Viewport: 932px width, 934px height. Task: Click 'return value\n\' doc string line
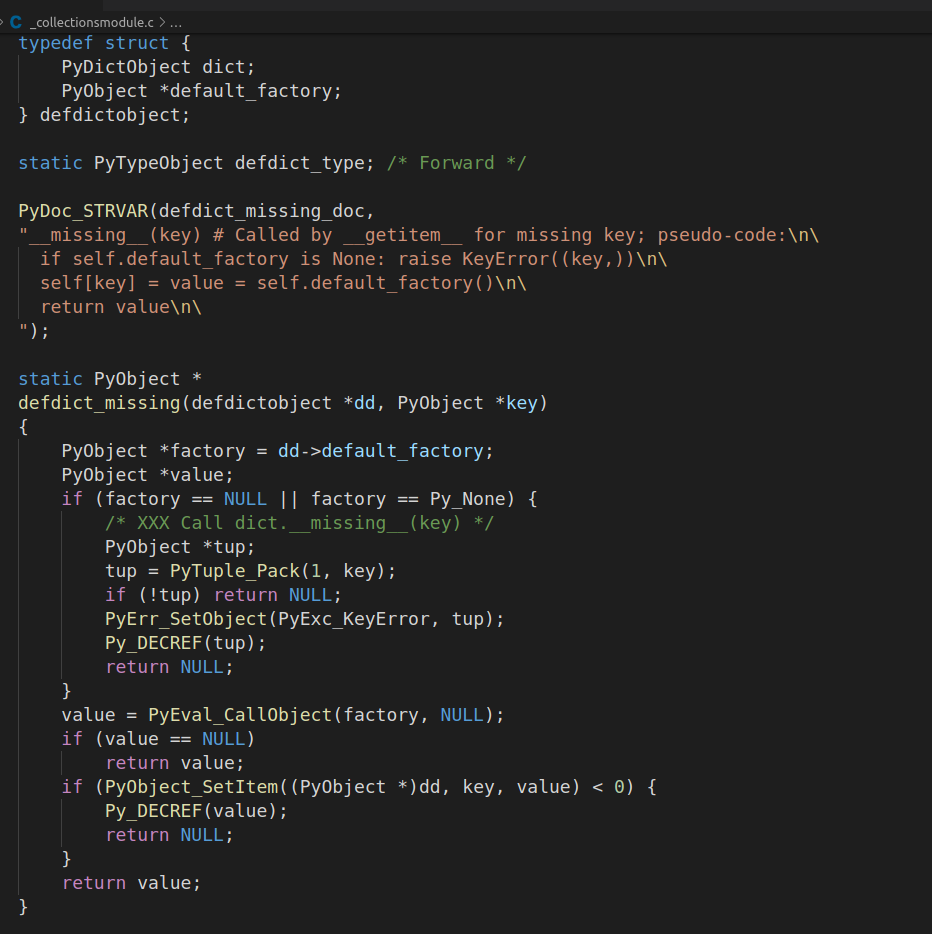coord(121,307)
